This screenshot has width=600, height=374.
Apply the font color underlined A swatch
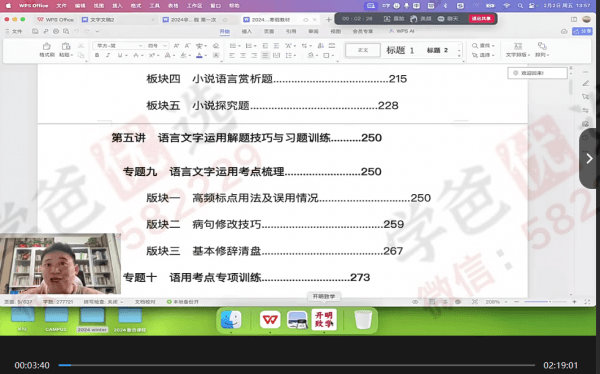199,56
